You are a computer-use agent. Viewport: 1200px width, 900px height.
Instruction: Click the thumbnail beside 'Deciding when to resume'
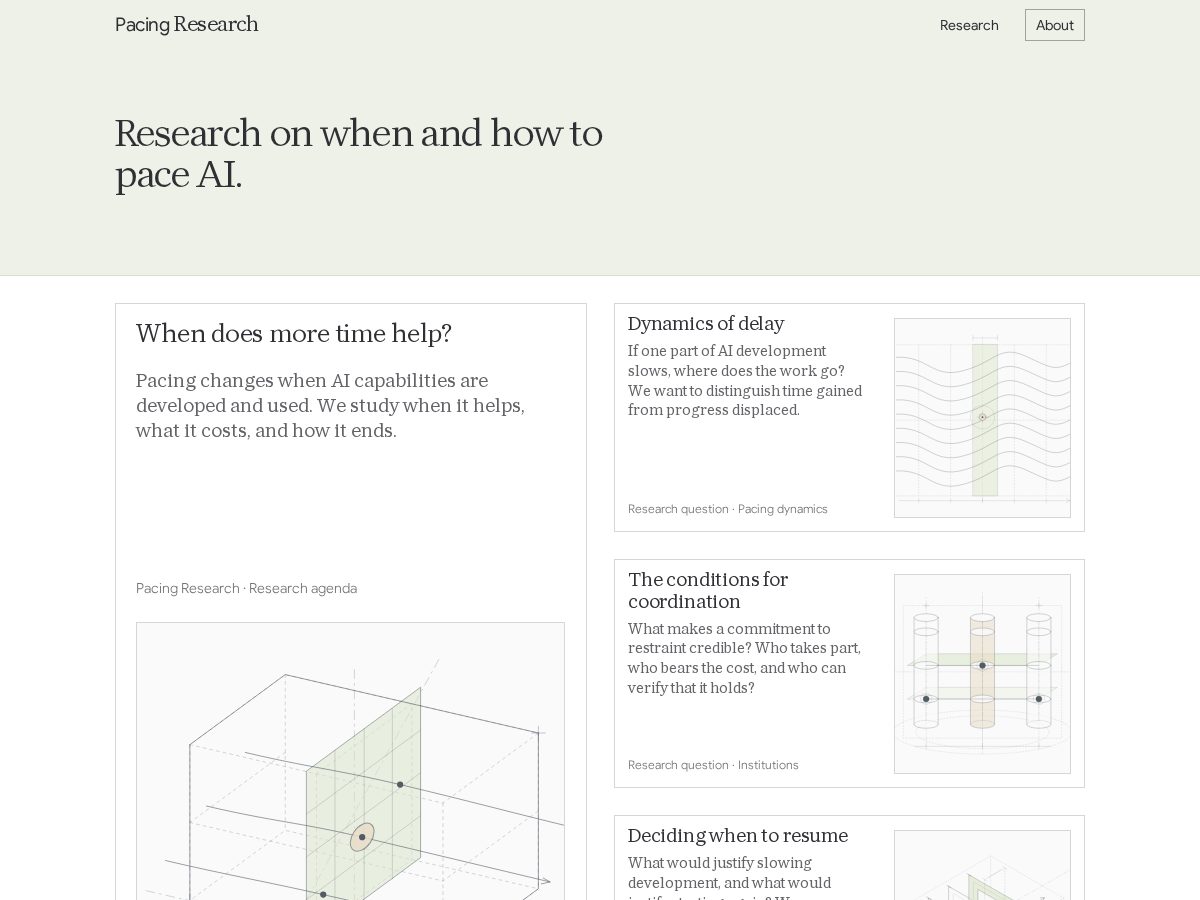coord(982,865)
